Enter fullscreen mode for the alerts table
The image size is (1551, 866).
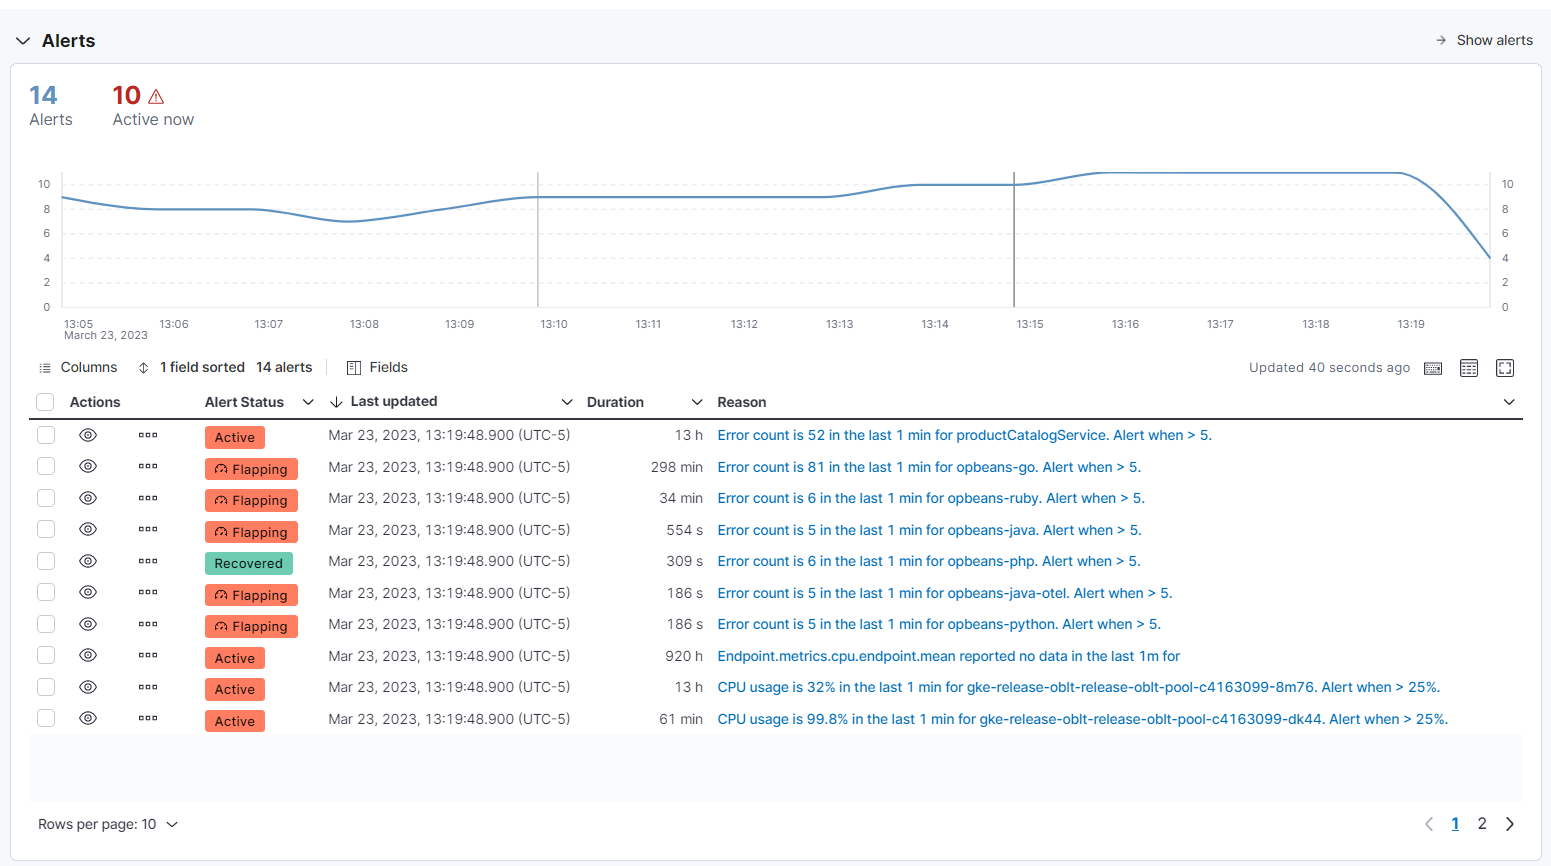pos(1505,368)
